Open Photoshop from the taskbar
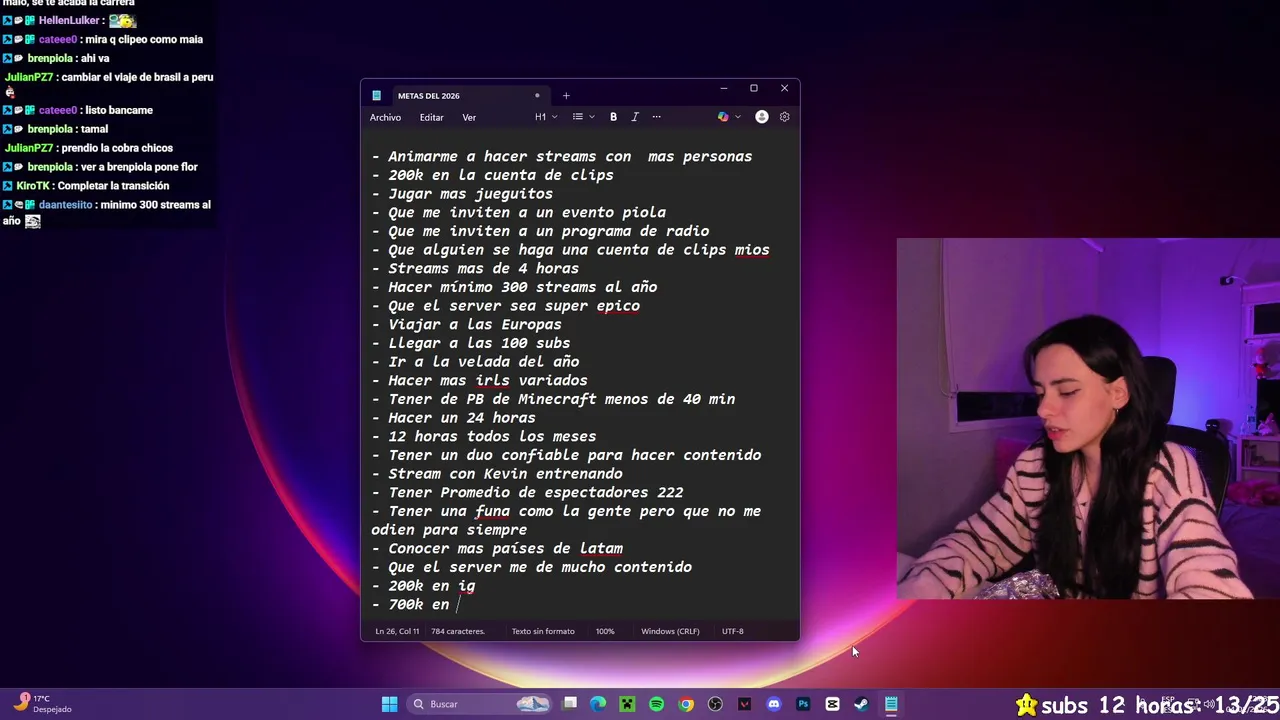The width and height of the screenshot is (1280, 720). click(803, 704)
